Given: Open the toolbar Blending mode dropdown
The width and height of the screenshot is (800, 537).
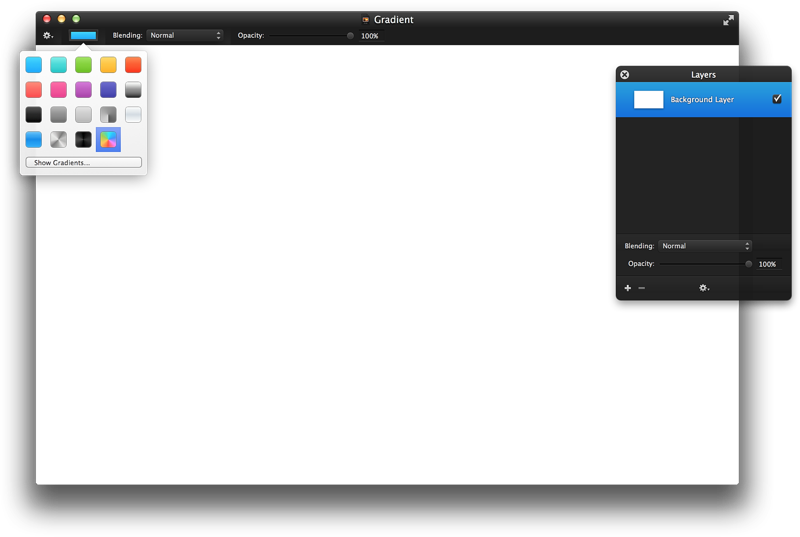Looking at the screenshot, I should point(185,36).
